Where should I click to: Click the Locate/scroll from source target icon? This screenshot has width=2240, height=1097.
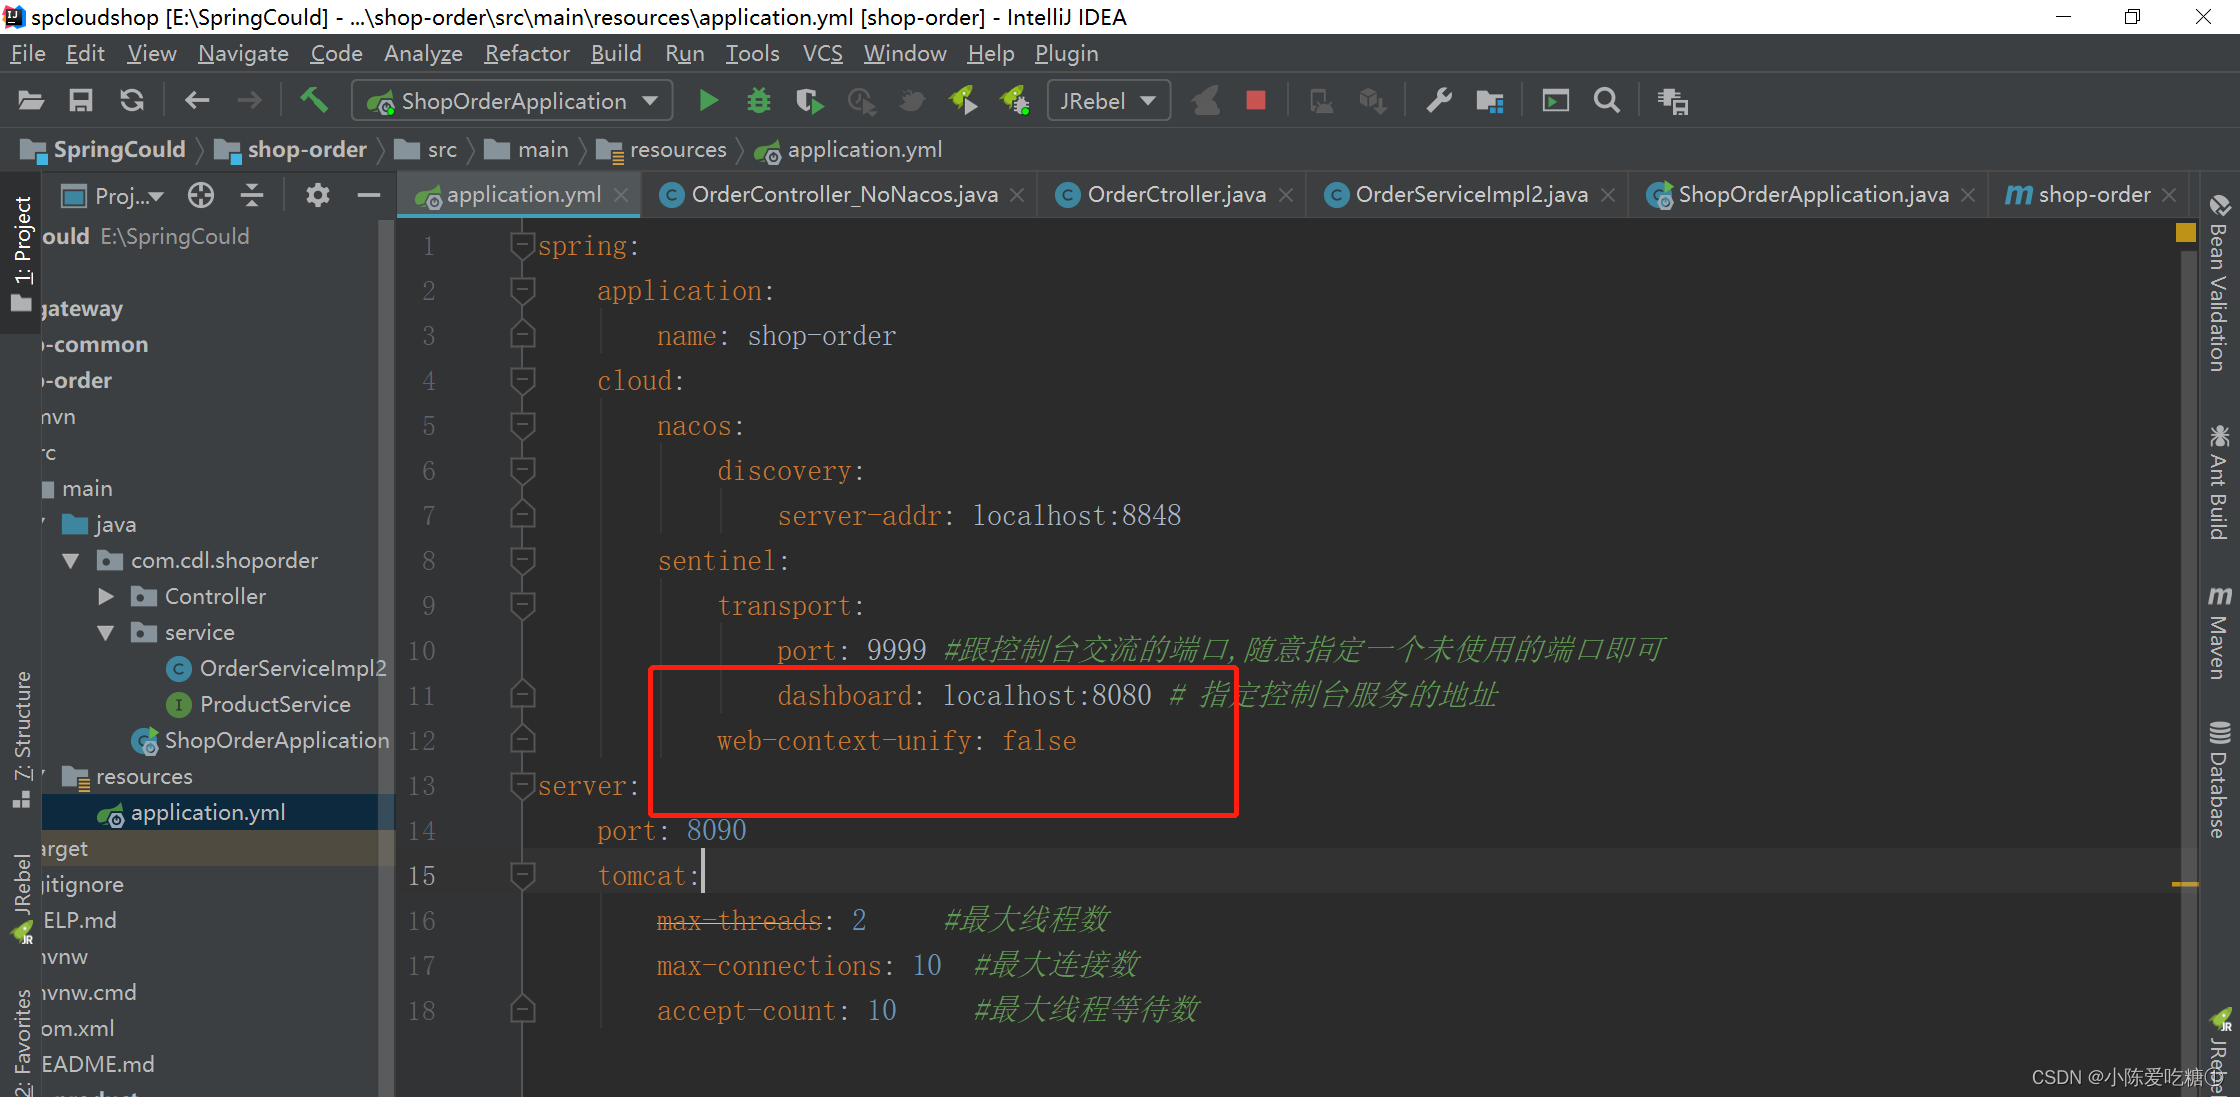201,195
